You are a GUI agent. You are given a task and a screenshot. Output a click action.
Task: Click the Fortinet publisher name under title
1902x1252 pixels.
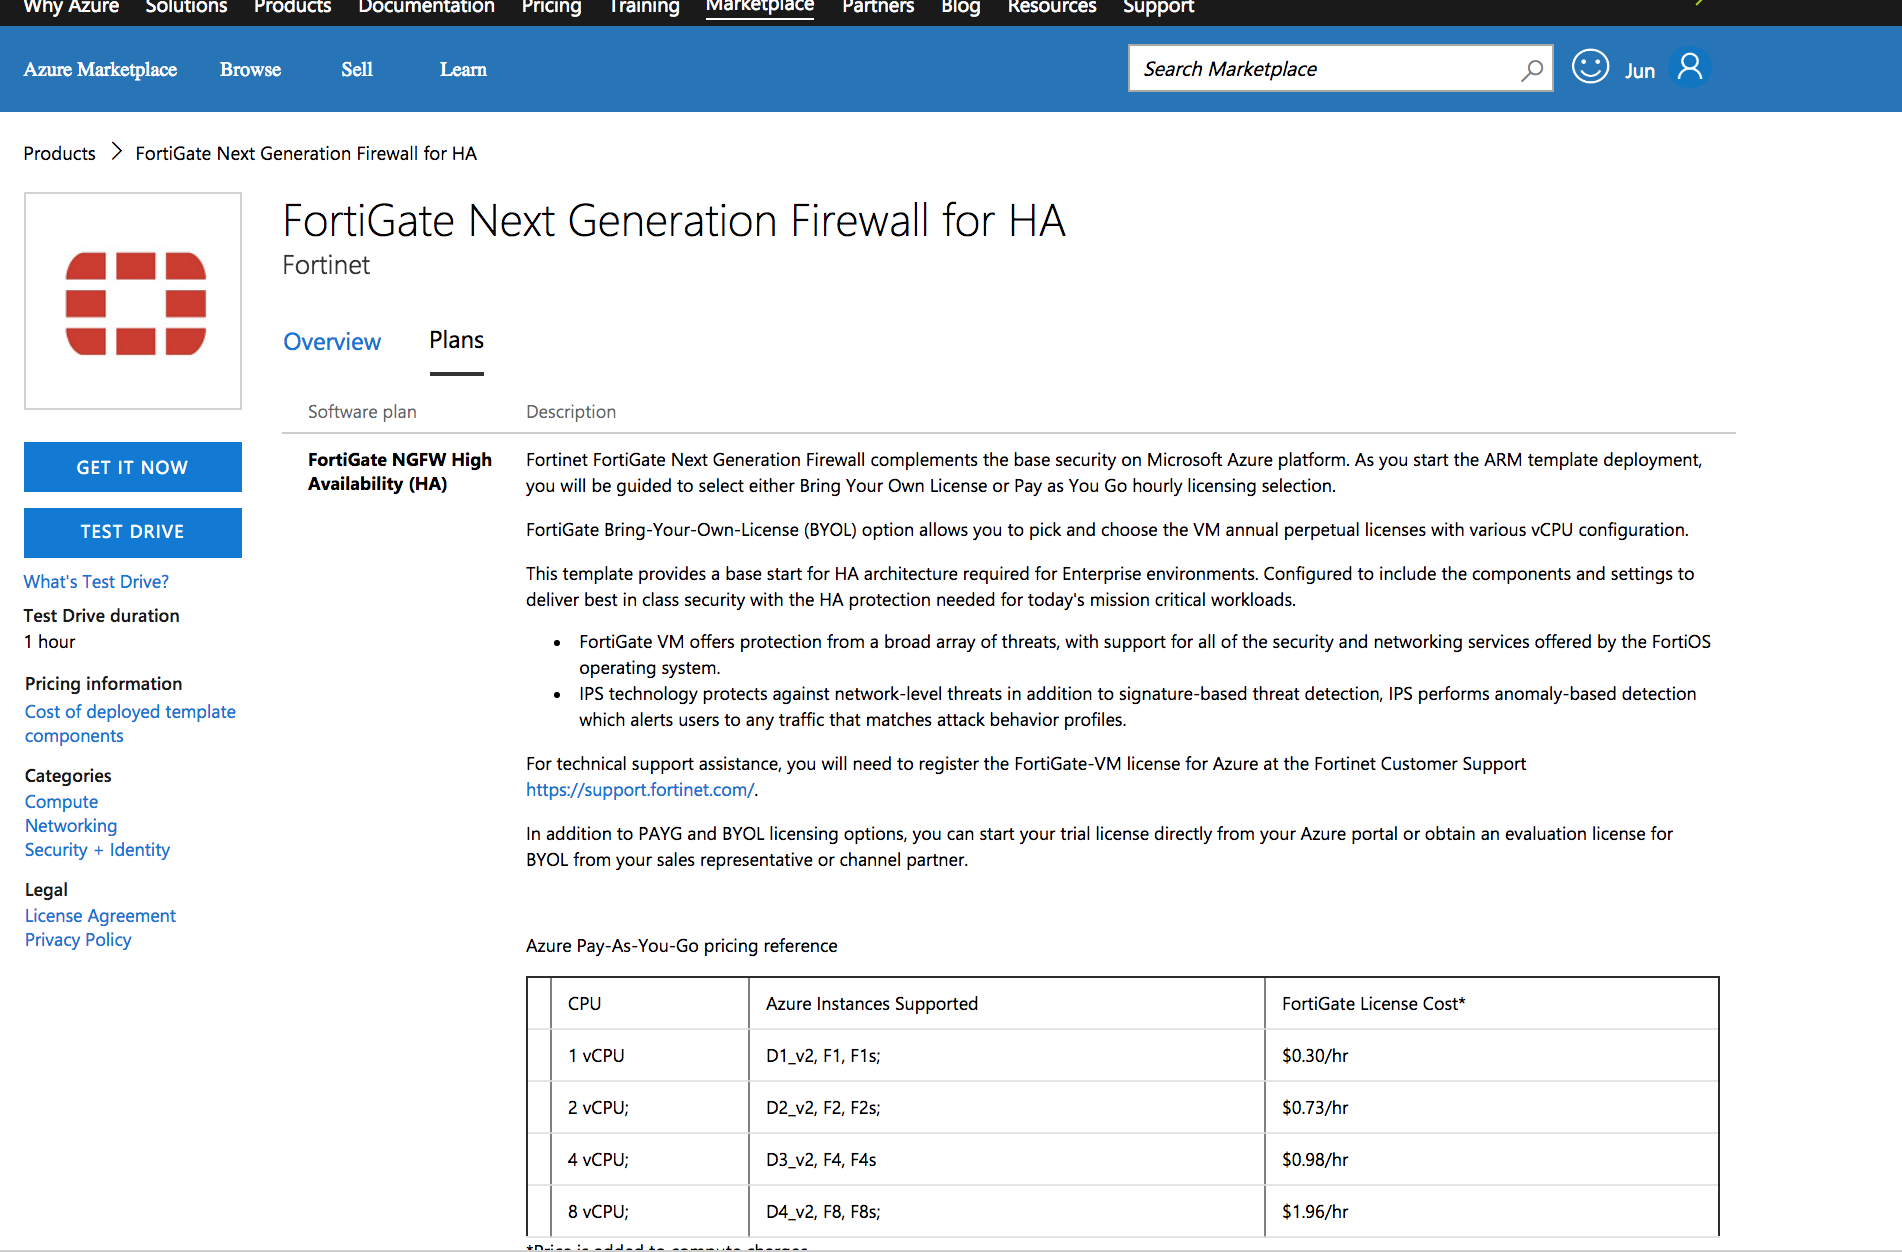(326, 265)
